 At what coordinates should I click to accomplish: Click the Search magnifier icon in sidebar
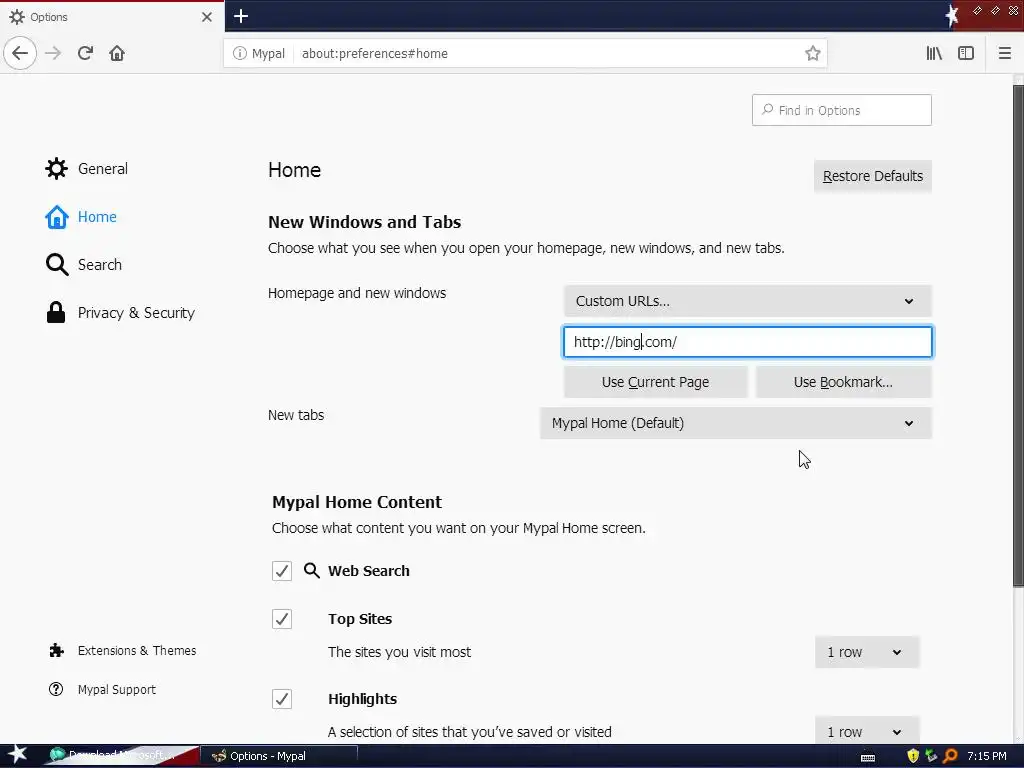[x=57, y=264]
